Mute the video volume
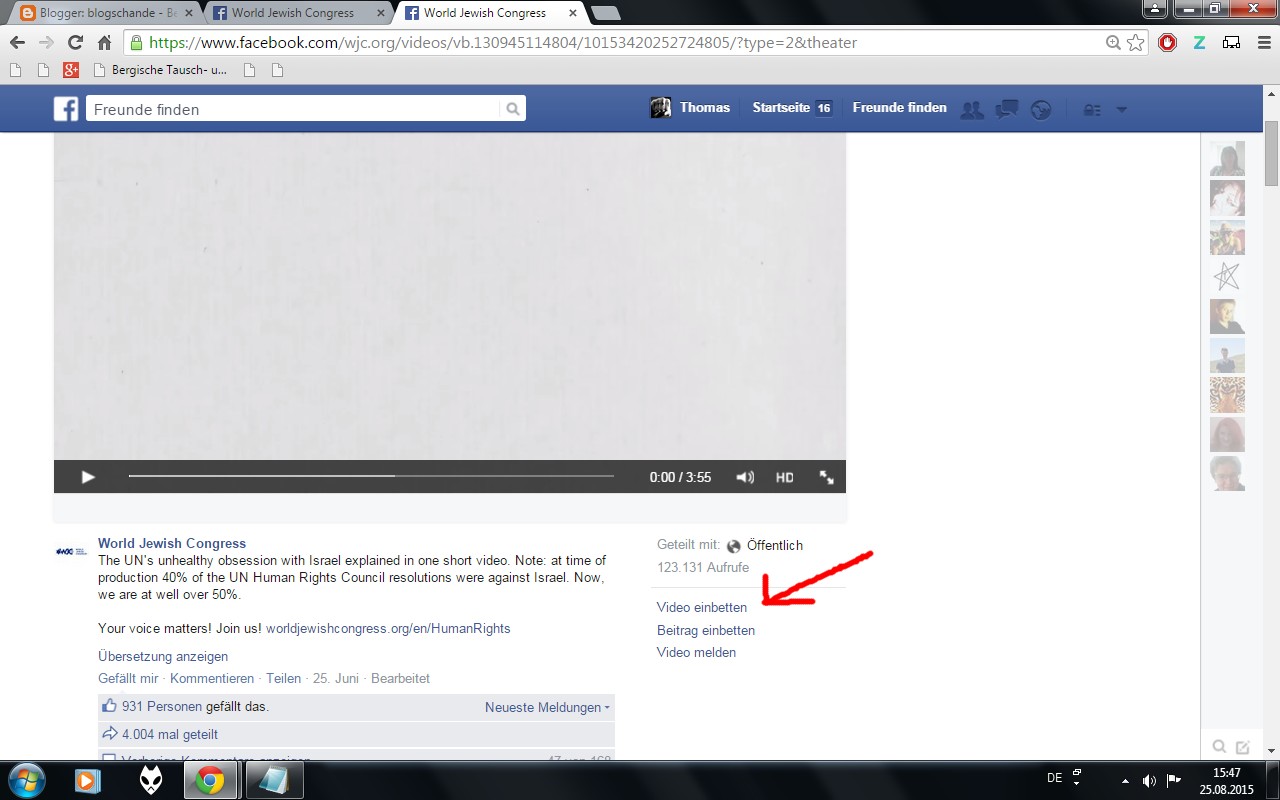 point(745,477)
